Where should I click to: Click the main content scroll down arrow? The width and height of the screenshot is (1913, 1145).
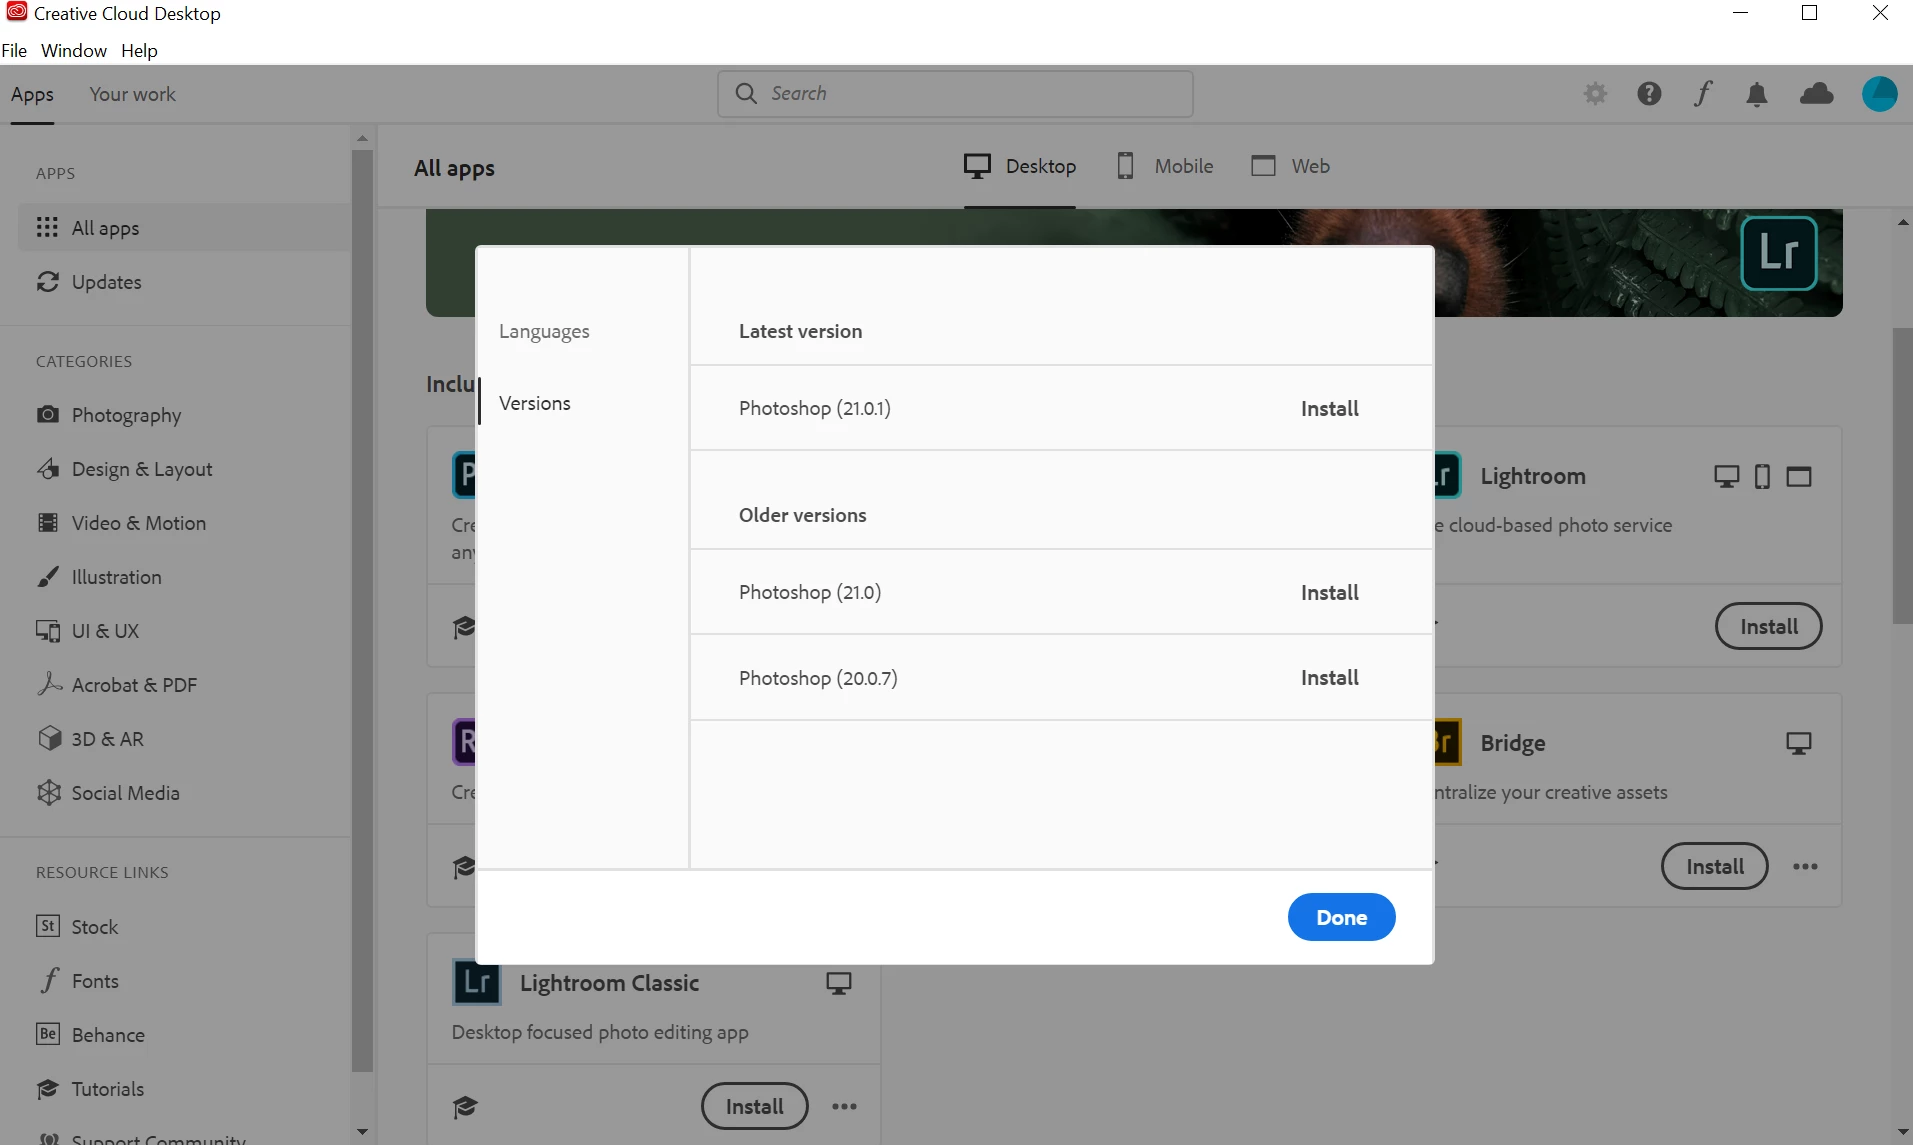tap(1902, 1132)
